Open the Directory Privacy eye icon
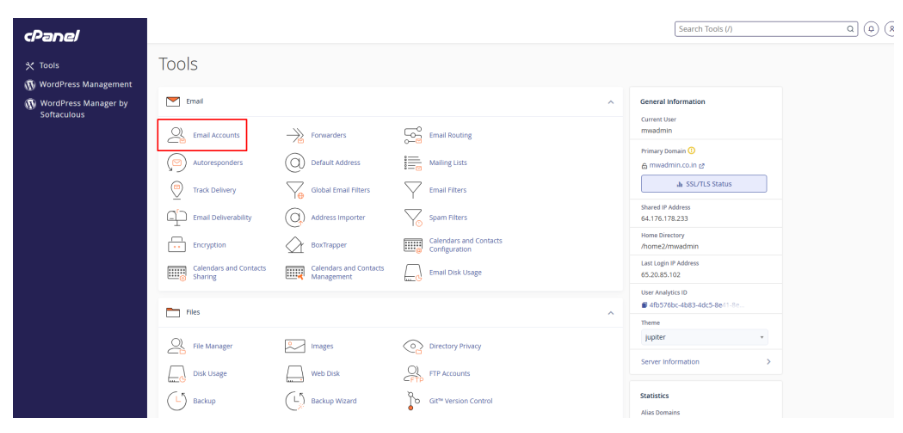903x433 pixels. click(x=413, y=346)
